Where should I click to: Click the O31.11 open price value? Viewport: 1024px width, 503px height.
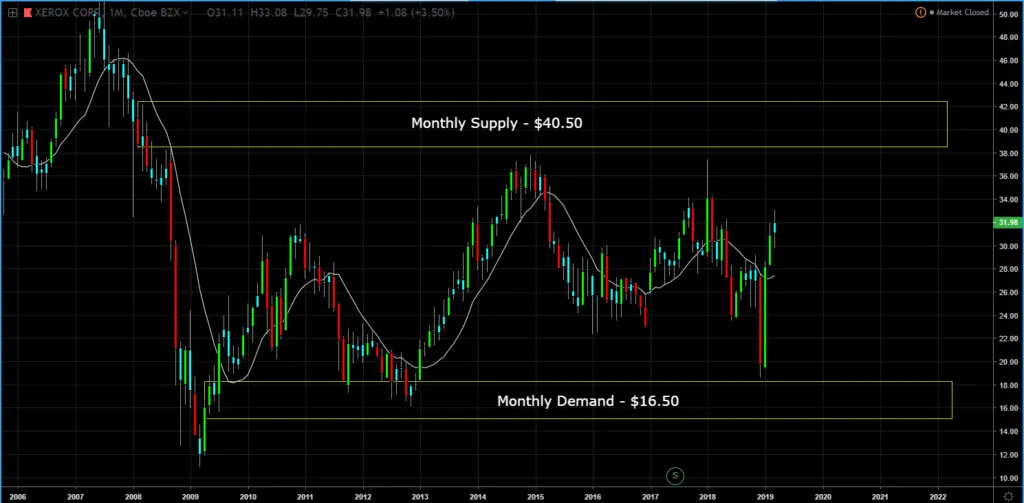point(221,13)
